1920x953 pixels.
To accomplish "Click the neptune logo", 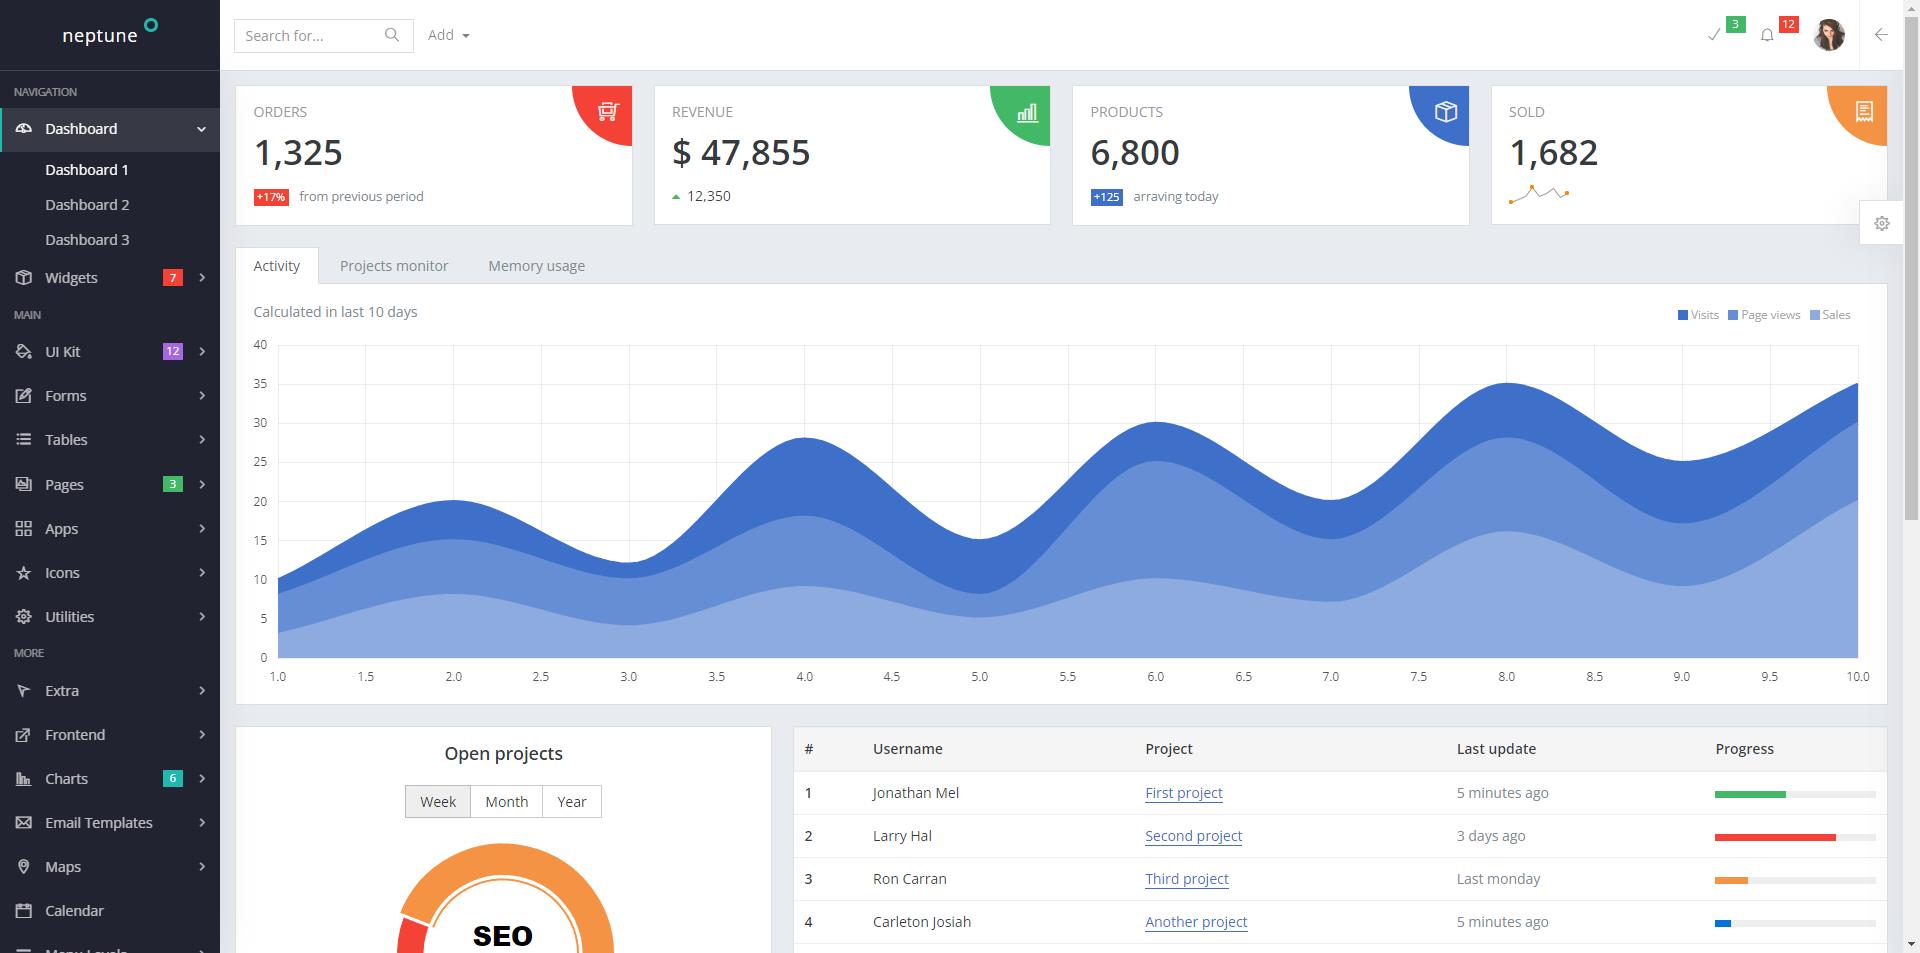I will [110, 34].
